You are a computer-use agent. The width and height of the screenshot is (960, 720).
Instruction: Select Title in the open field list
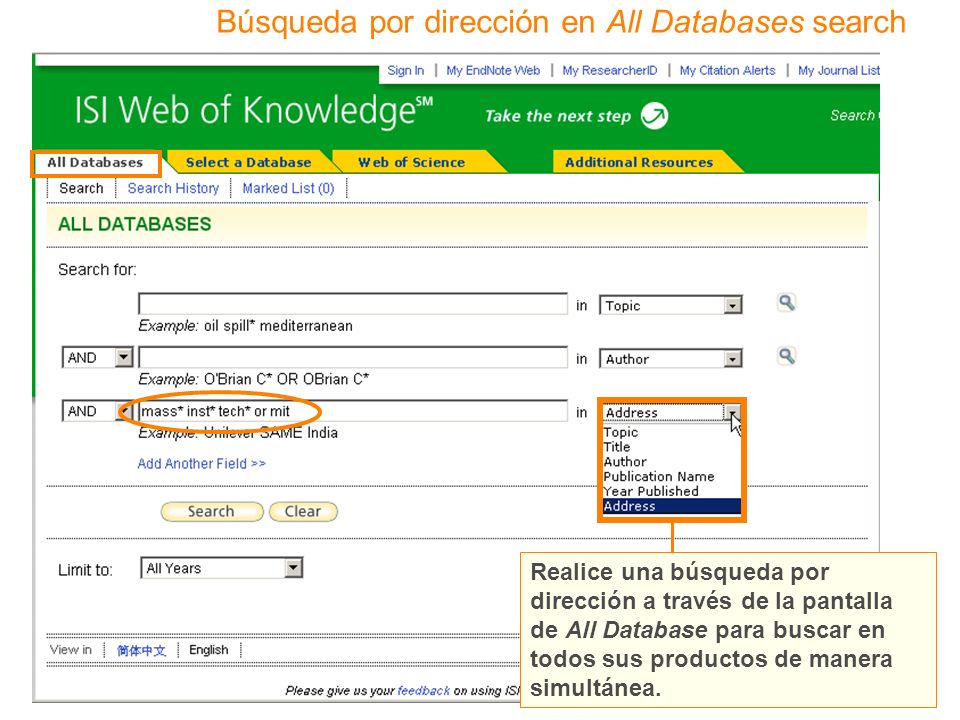[617, 447]
